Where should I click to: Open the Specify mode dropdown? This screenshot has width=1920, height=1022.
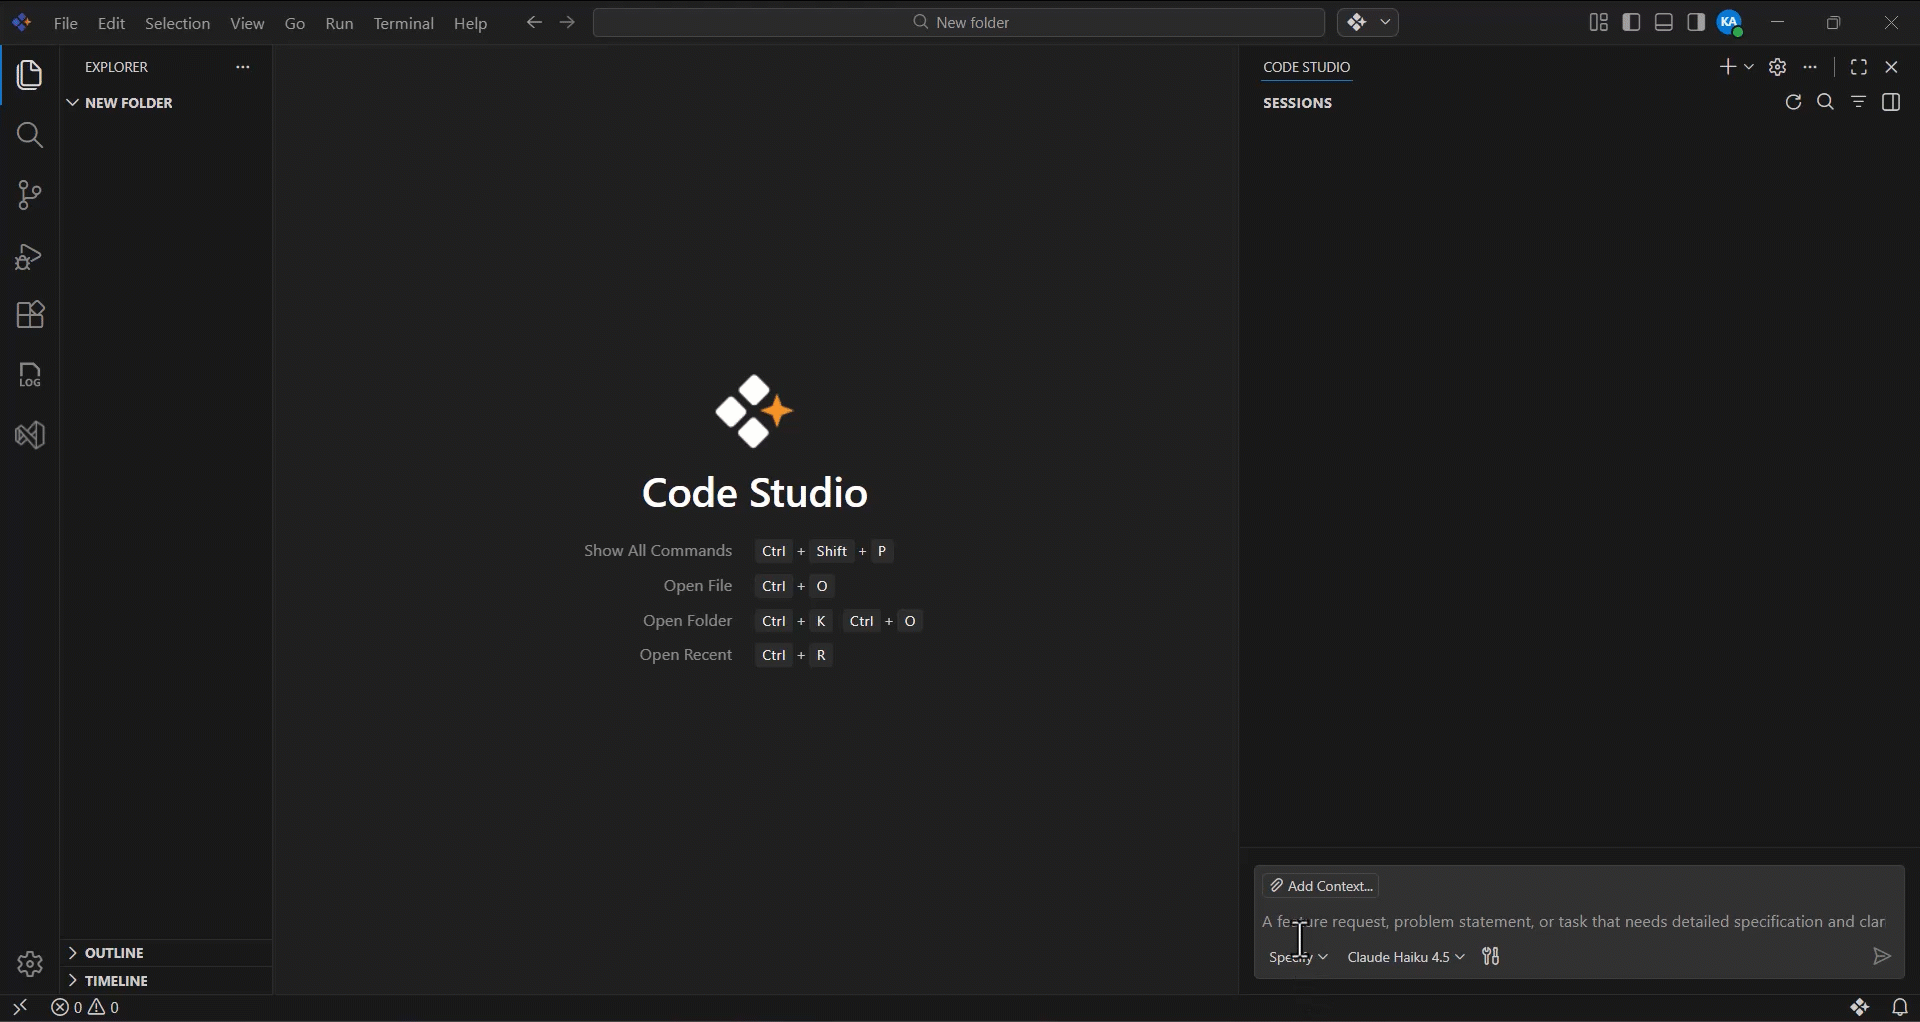click(x=1298, y=957)
